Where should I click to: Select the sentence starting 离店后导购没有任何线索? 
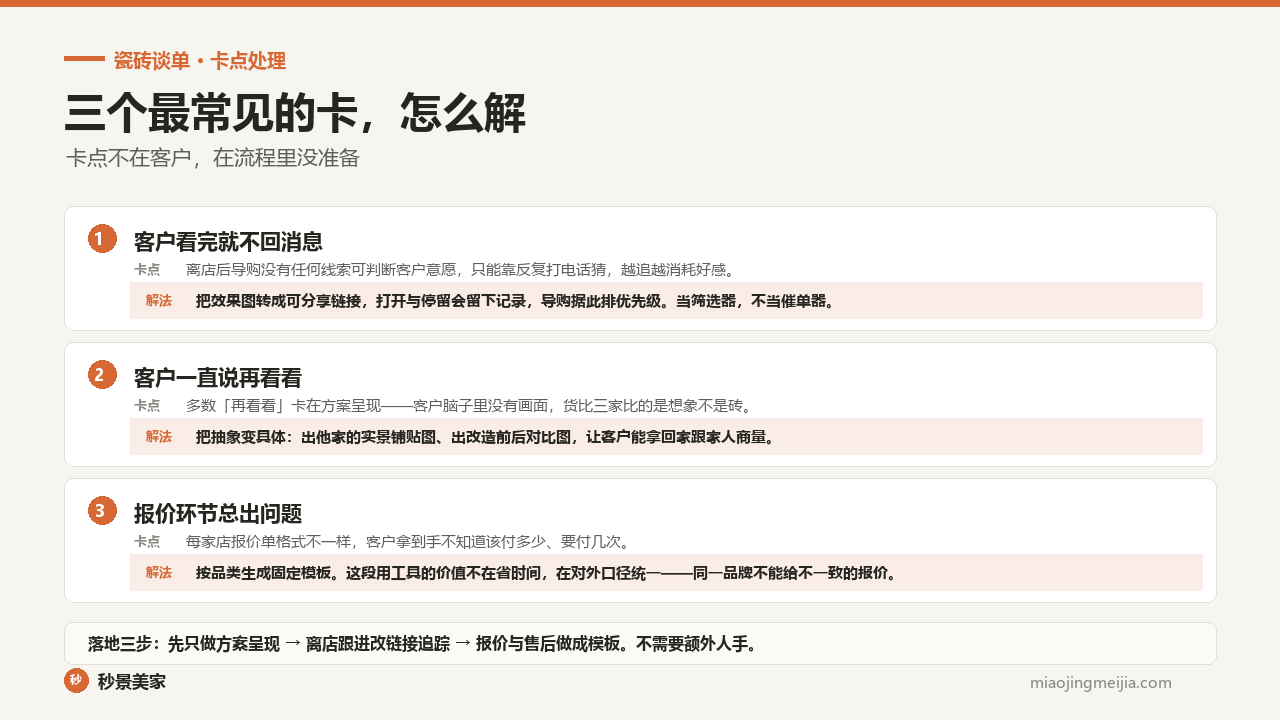click(461, 270)
